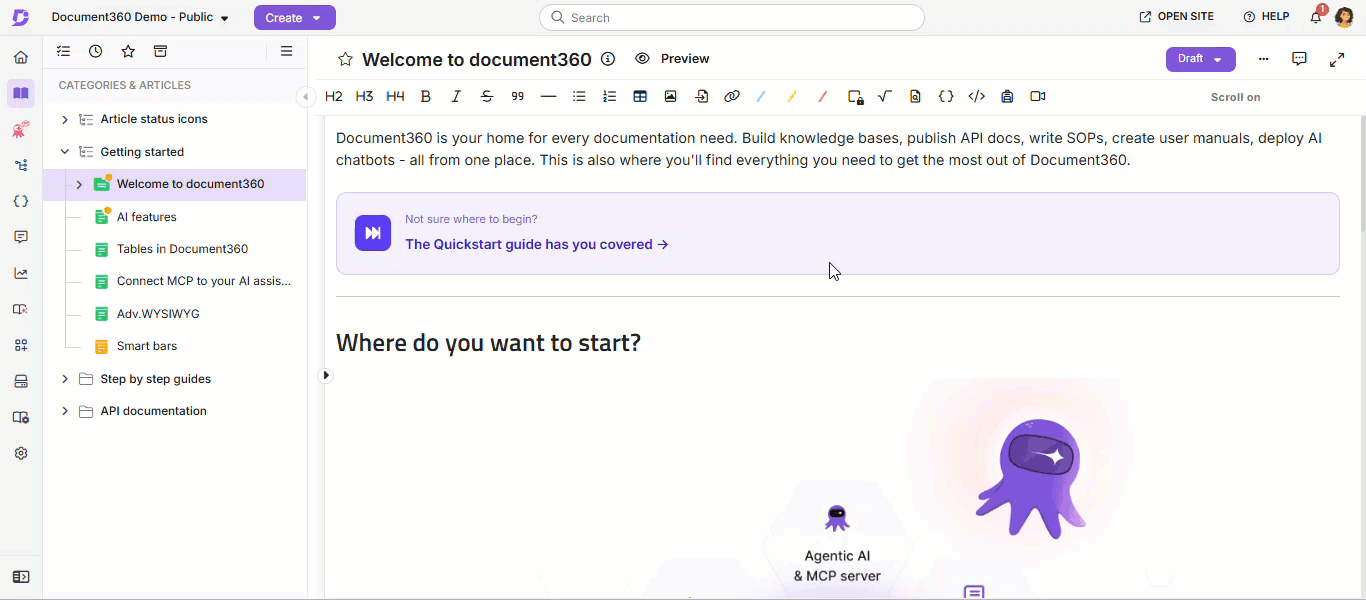Select the yellow warning callout marker
The width and height of the screenshot is (1366, 600).
tap(792, 97)
